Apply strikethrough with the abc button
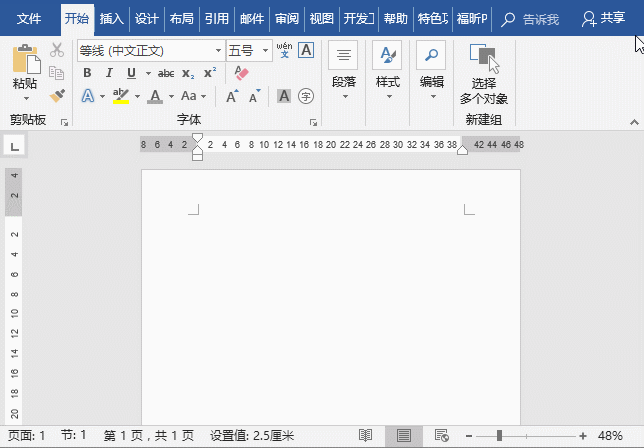The width and height of the screenshot is (644, 448). coord(166,73)
